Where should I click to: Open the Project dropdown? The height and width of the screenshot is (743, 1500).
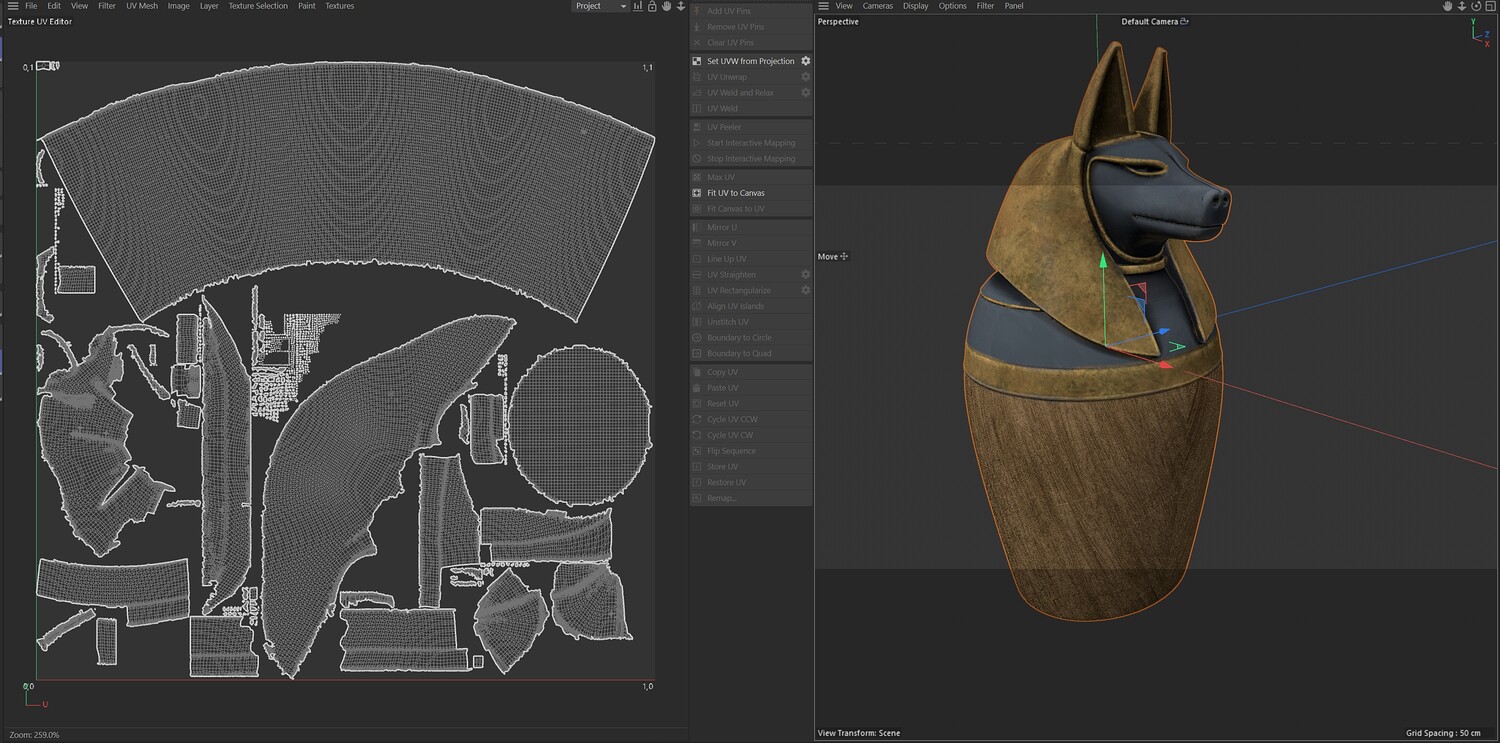[600, 6]
